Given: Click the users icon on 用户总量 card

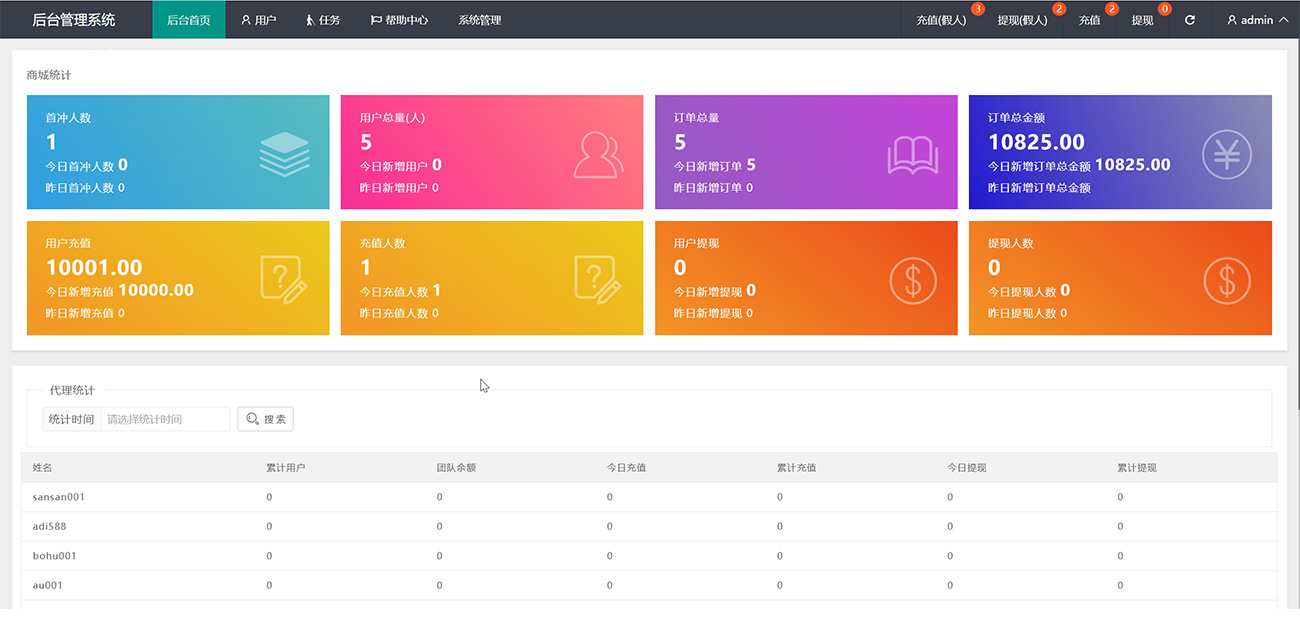Looking at the screenshot, I should pos(598,154).
